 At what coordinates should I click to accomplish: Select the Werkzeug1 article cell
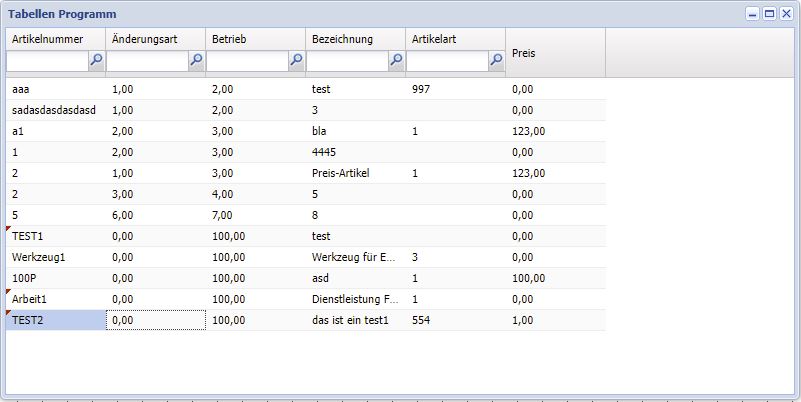[55, 257]
